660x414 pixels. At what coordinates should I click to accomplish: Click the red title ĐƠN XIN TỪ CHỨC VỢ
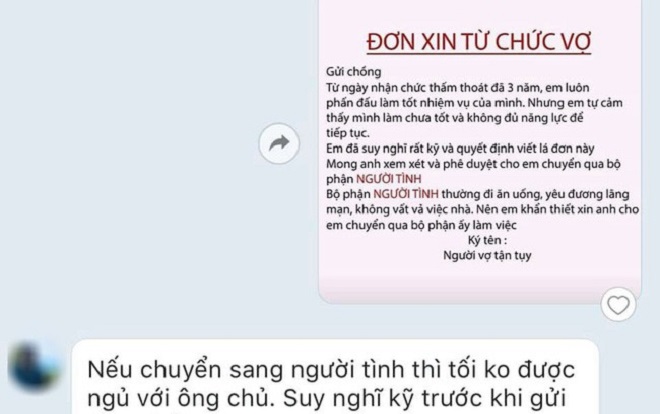[x=479, y=42]
